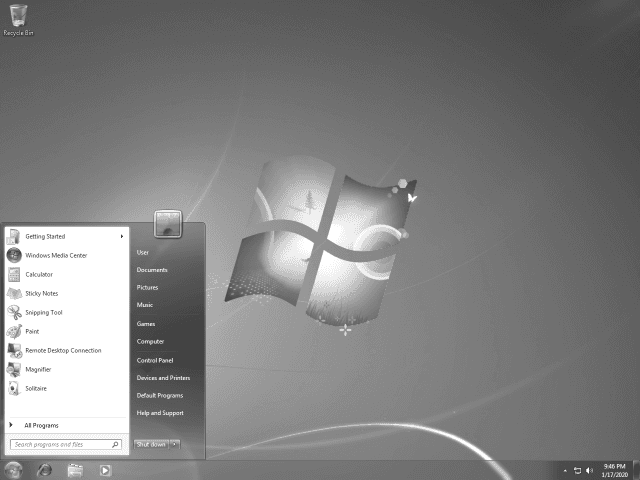Screen dimensions: 640x480
Task: Open Sticky Notes
Action: point(41,293)
